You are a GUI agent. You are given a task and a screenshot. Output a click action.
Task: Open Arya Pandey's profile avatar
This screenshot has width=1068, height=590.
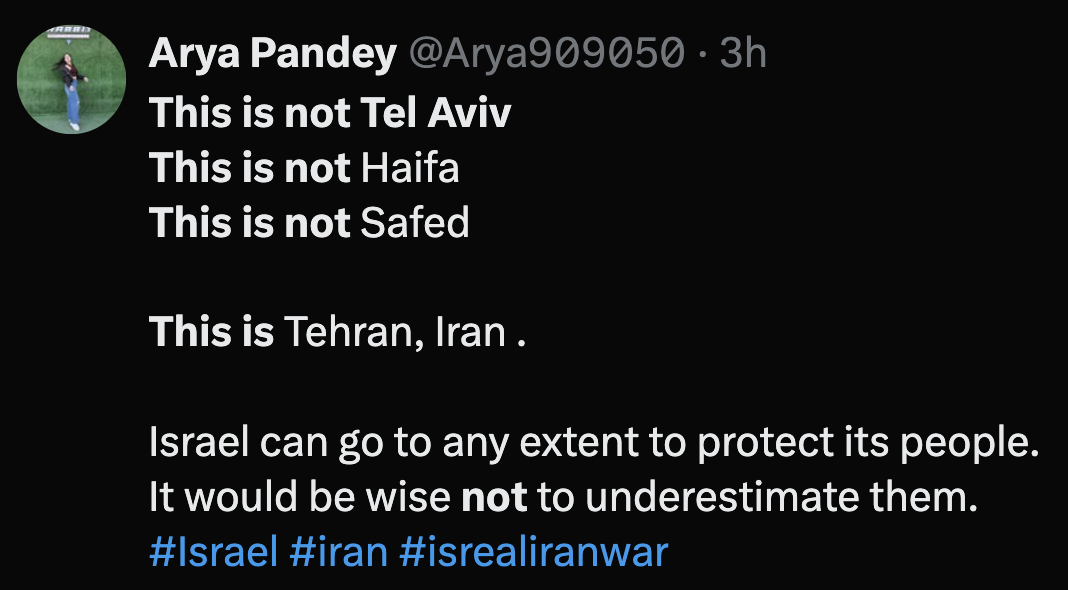[x=73, y=80]
